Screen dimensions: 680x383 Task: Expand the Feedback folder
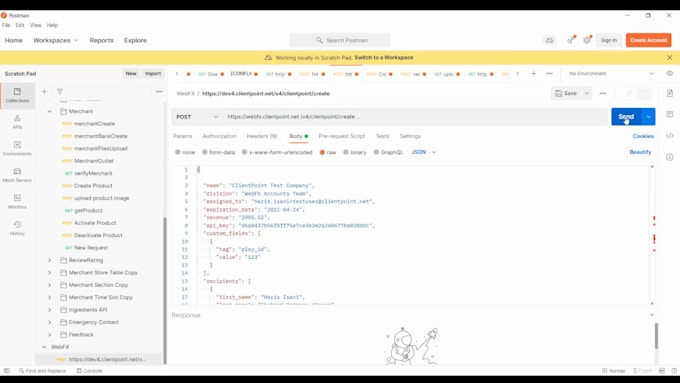pos(49,334)
